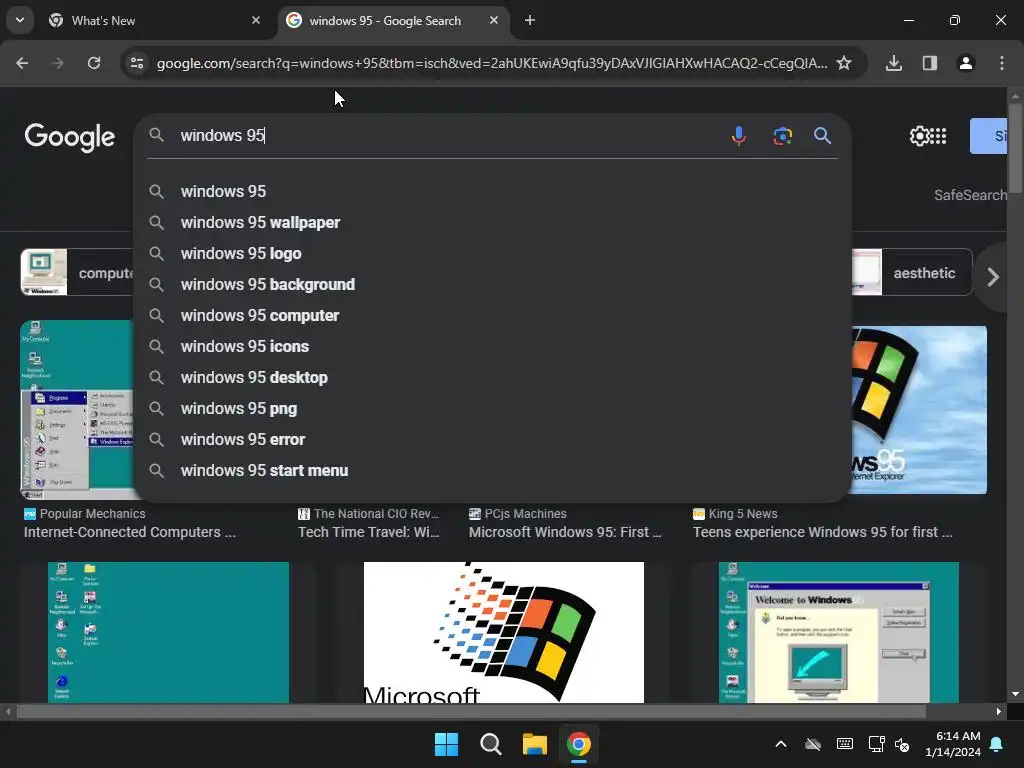Open The National CIO Review Tech Time Travel link
Viewport: 1024px width, 768px height.
coord(369,532)
